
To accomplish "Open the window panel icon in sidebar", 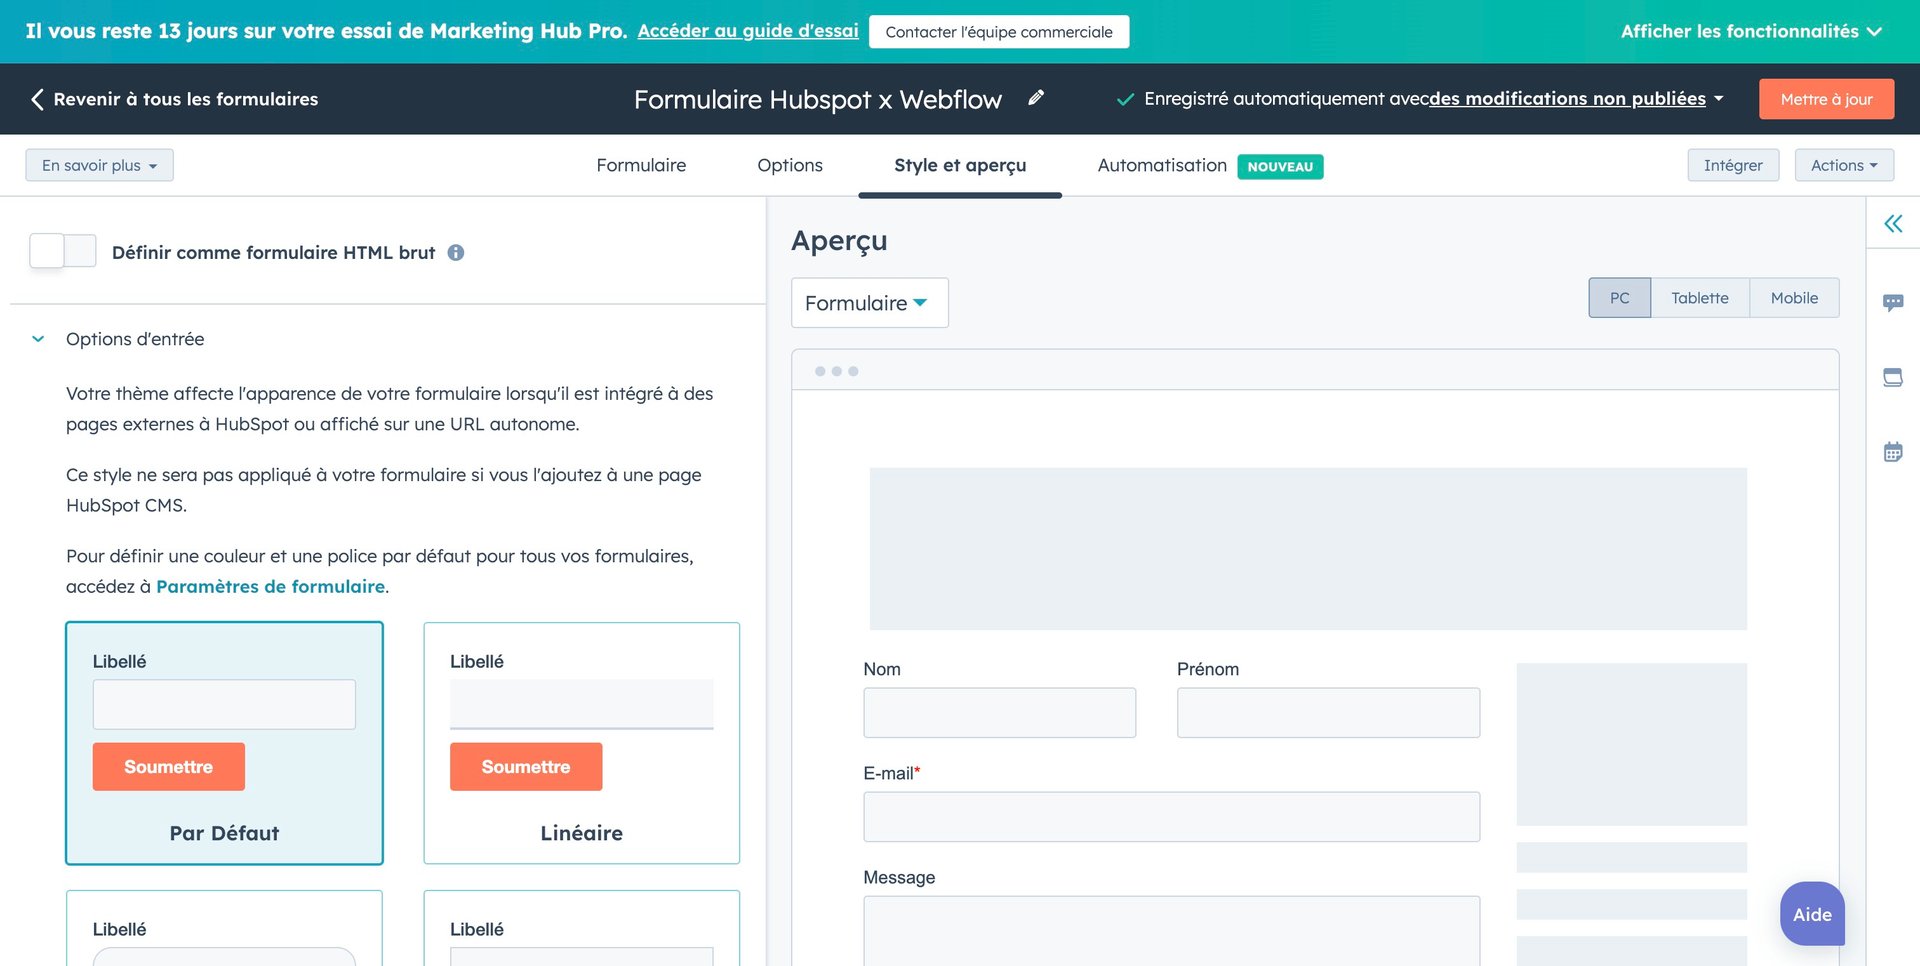I will point(1893,377).
